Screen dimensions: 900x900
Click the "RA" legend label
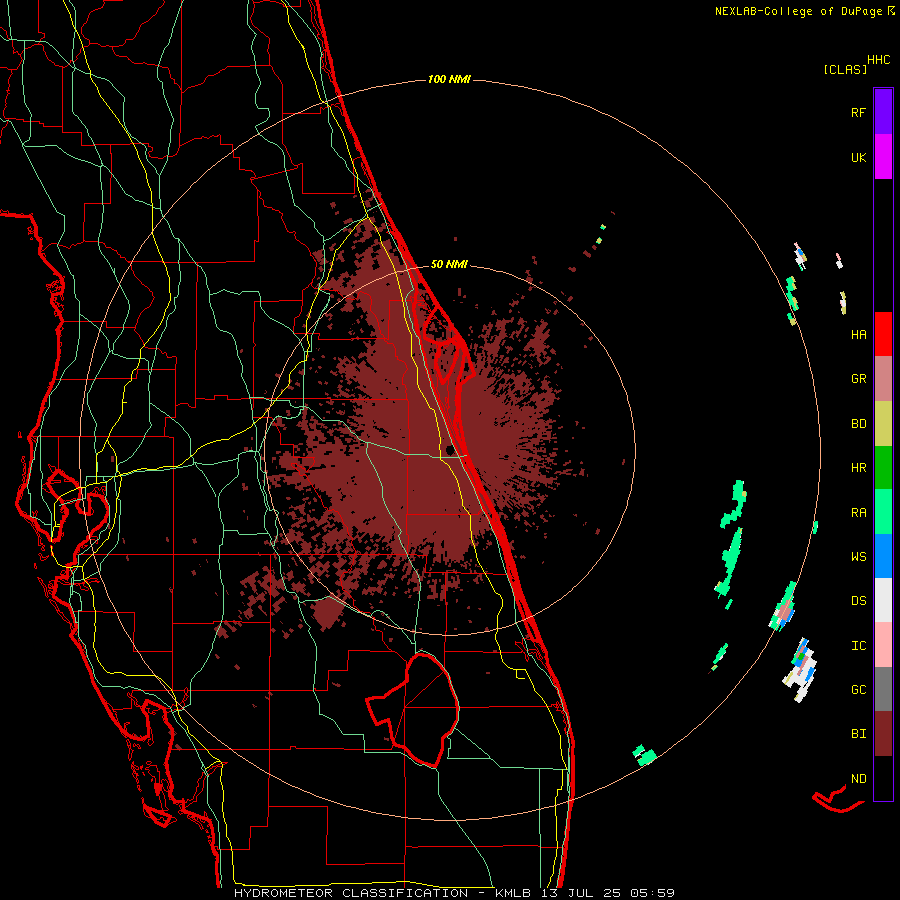pyautogui.click(x=858, y=513)
